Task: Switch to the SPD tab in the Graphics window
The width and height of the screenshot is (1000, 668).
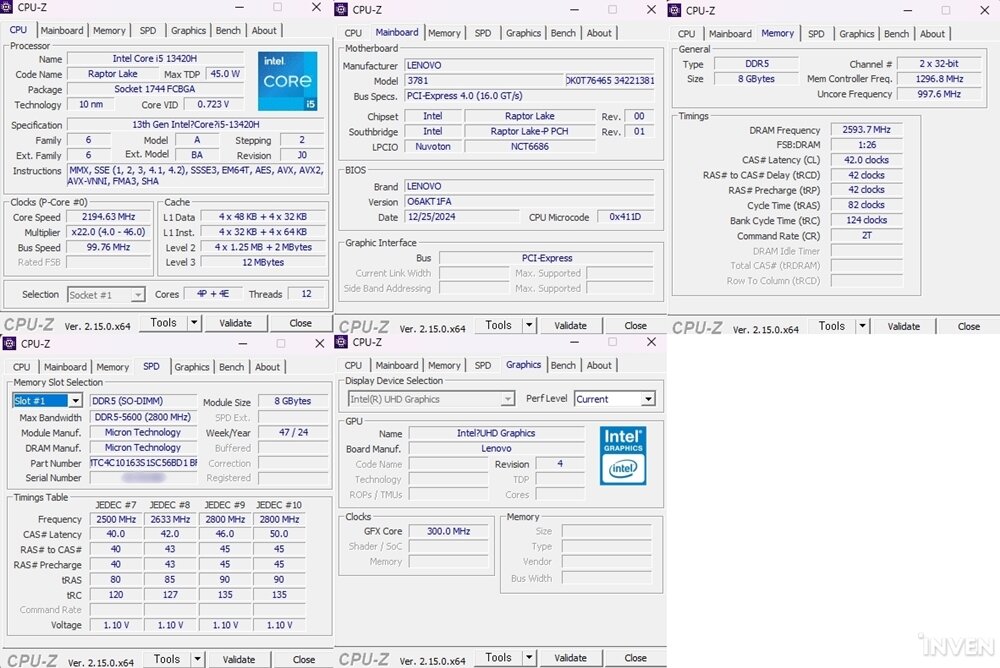Action: 483,366
